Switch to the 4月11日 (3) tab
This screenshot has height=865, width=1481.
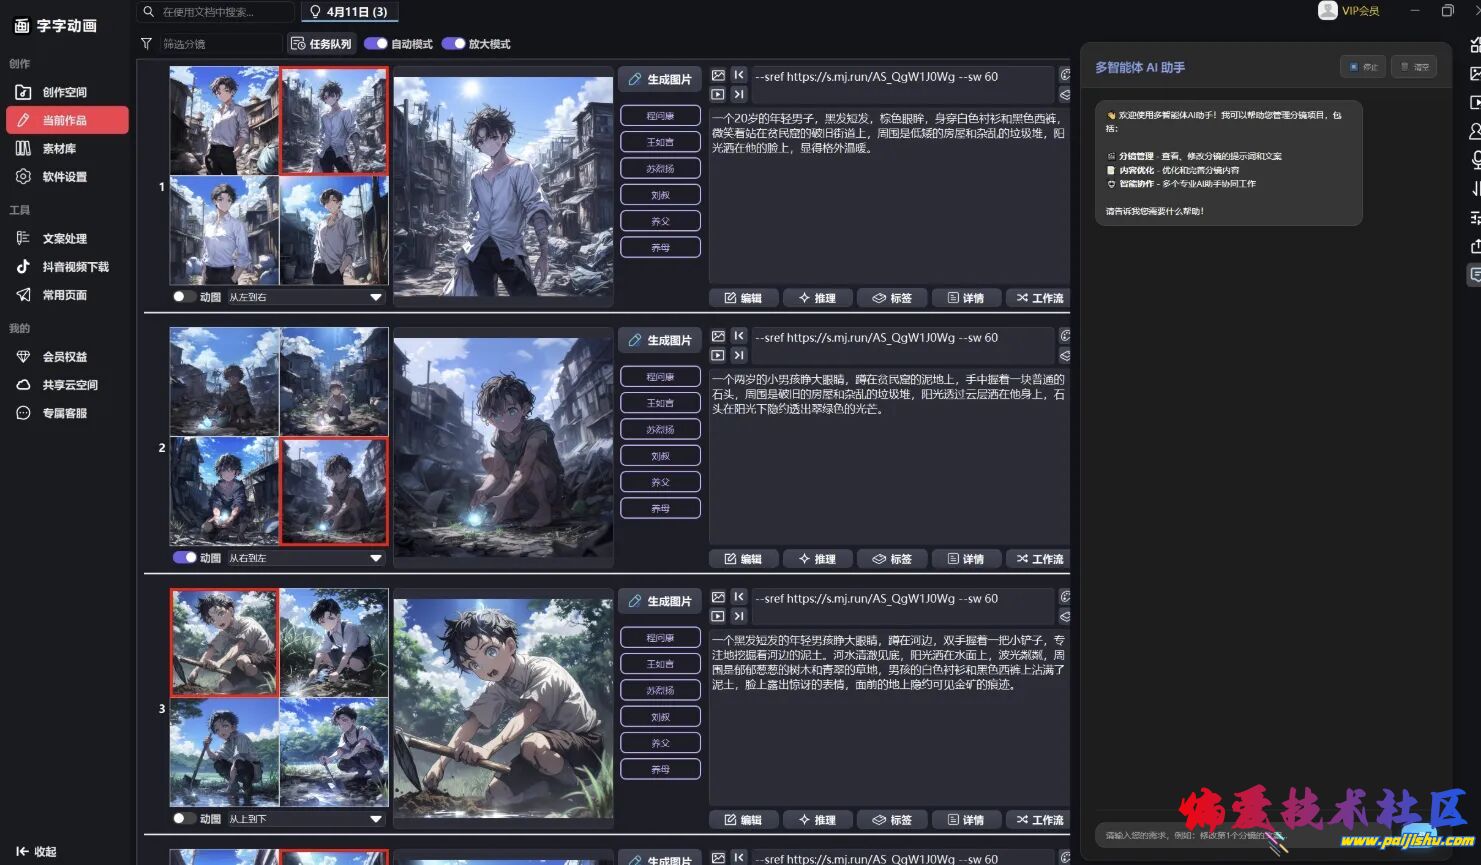[349, 12]
